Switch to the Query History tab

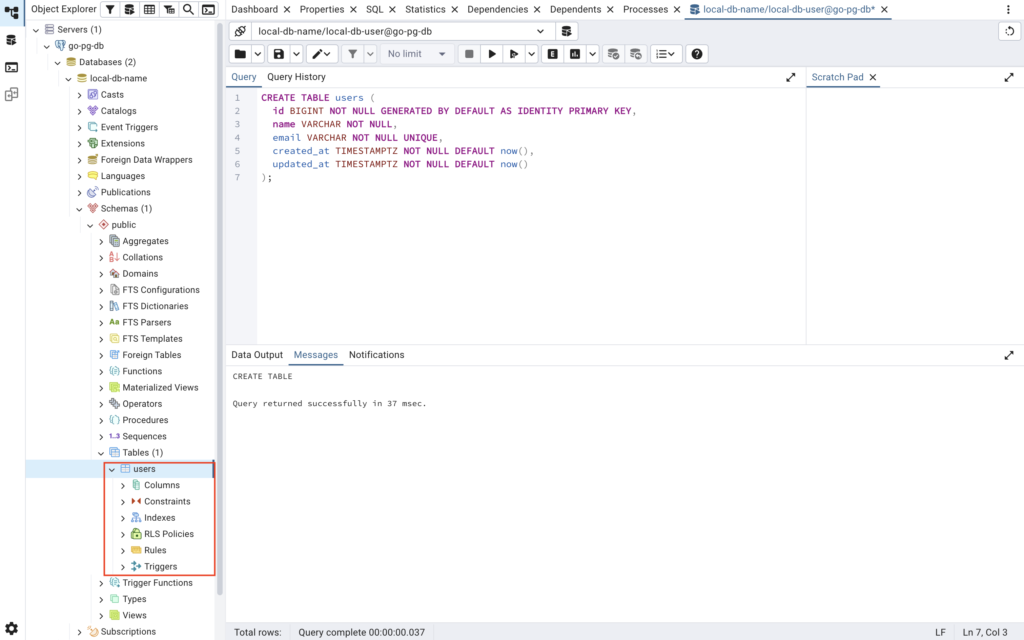[296, 77]
